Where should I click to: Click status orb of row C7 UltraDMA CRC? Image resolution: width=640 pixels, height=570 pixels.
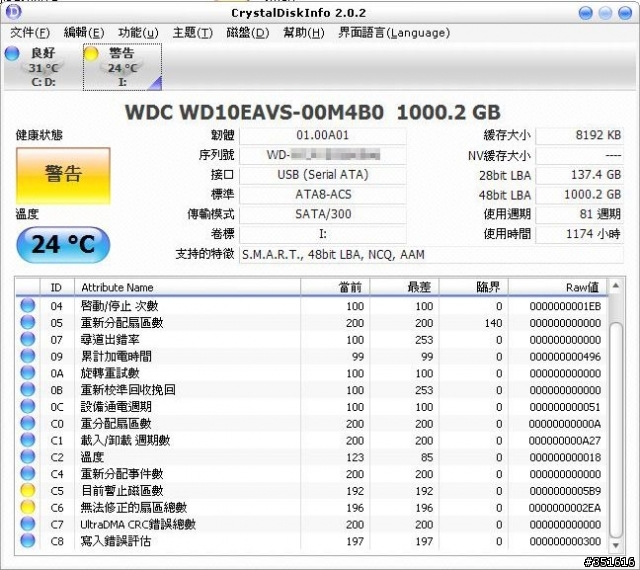(28, 523)
